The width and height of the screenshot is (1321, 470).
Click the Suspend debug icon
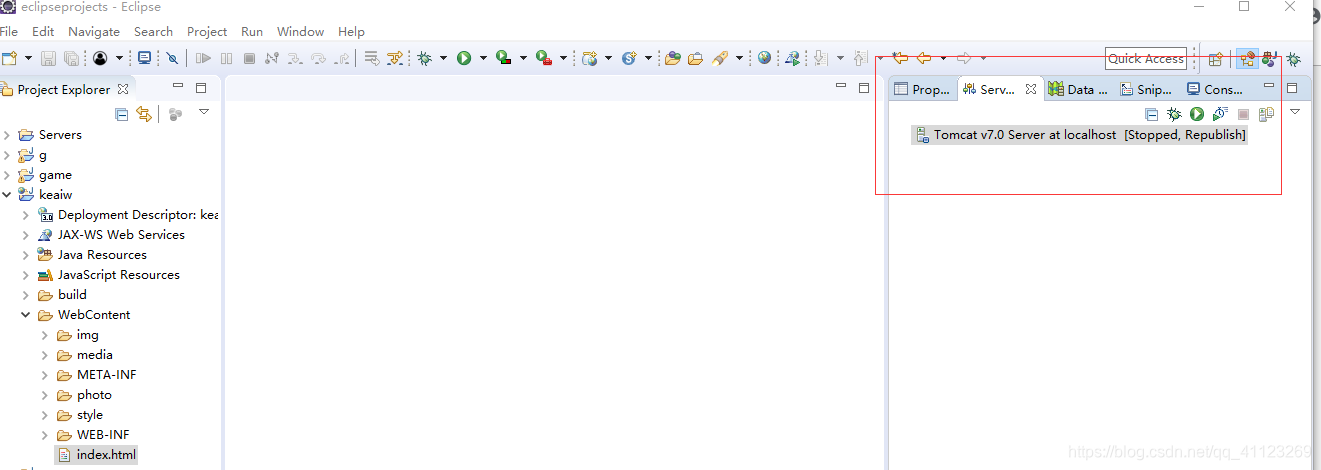226,58
